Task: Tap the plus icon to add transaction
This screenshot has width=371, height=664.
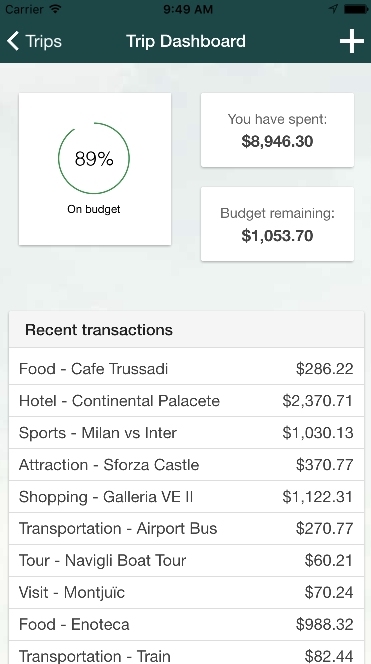Action: 352,41
